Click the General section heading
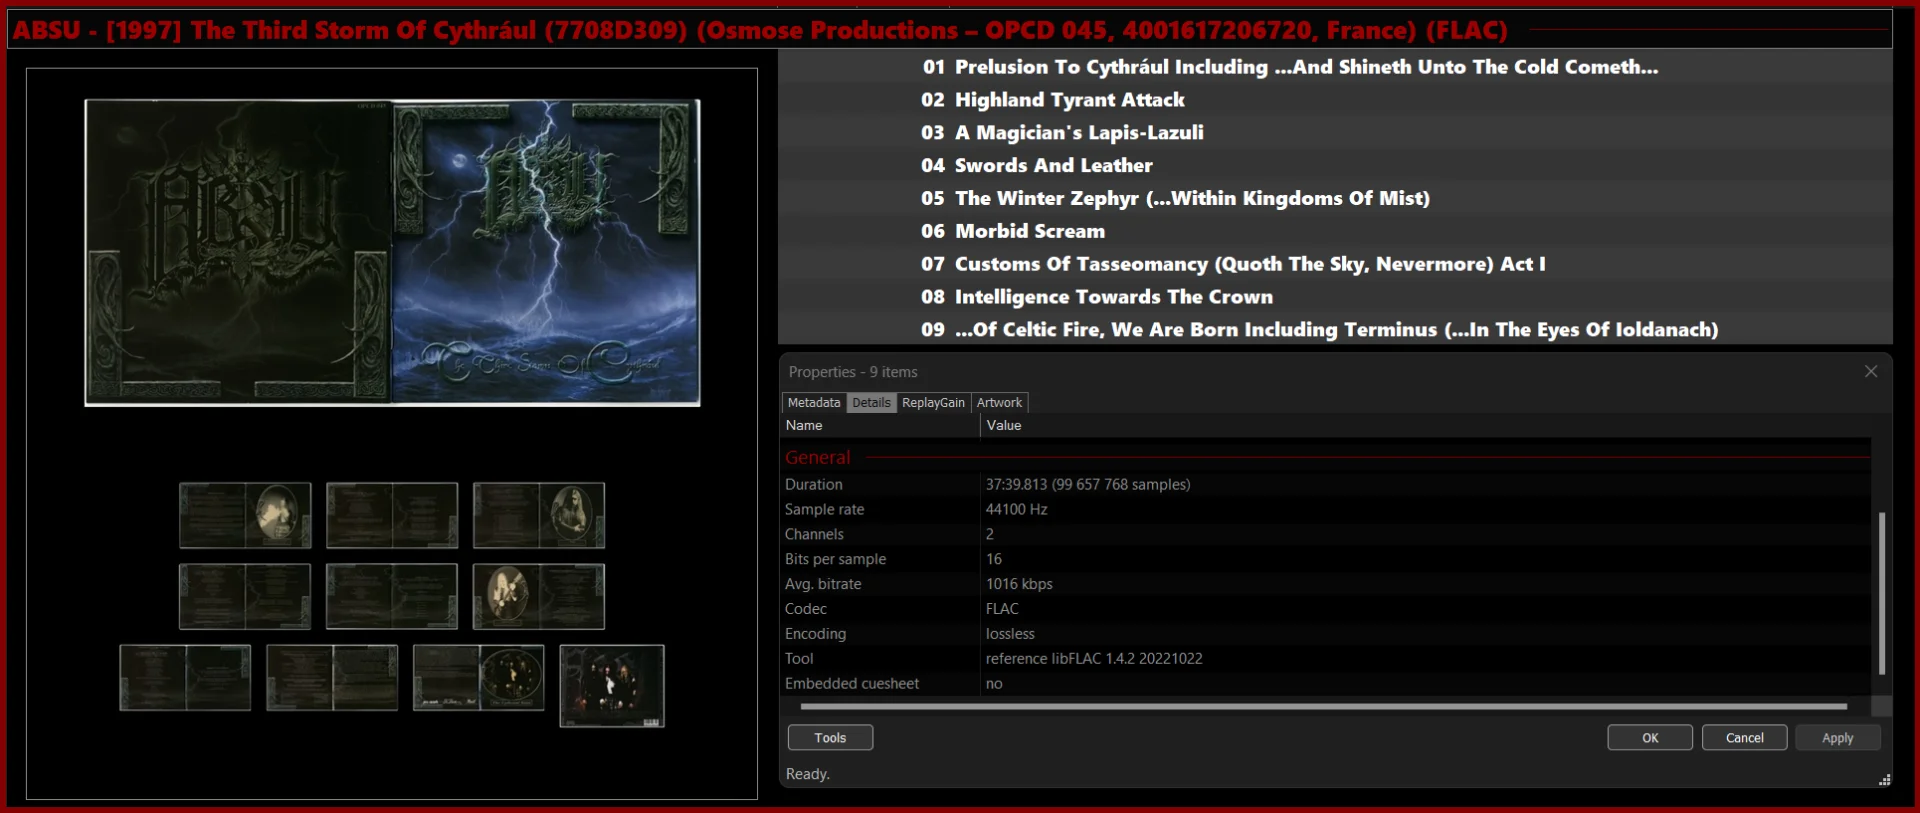 (817, 457)
